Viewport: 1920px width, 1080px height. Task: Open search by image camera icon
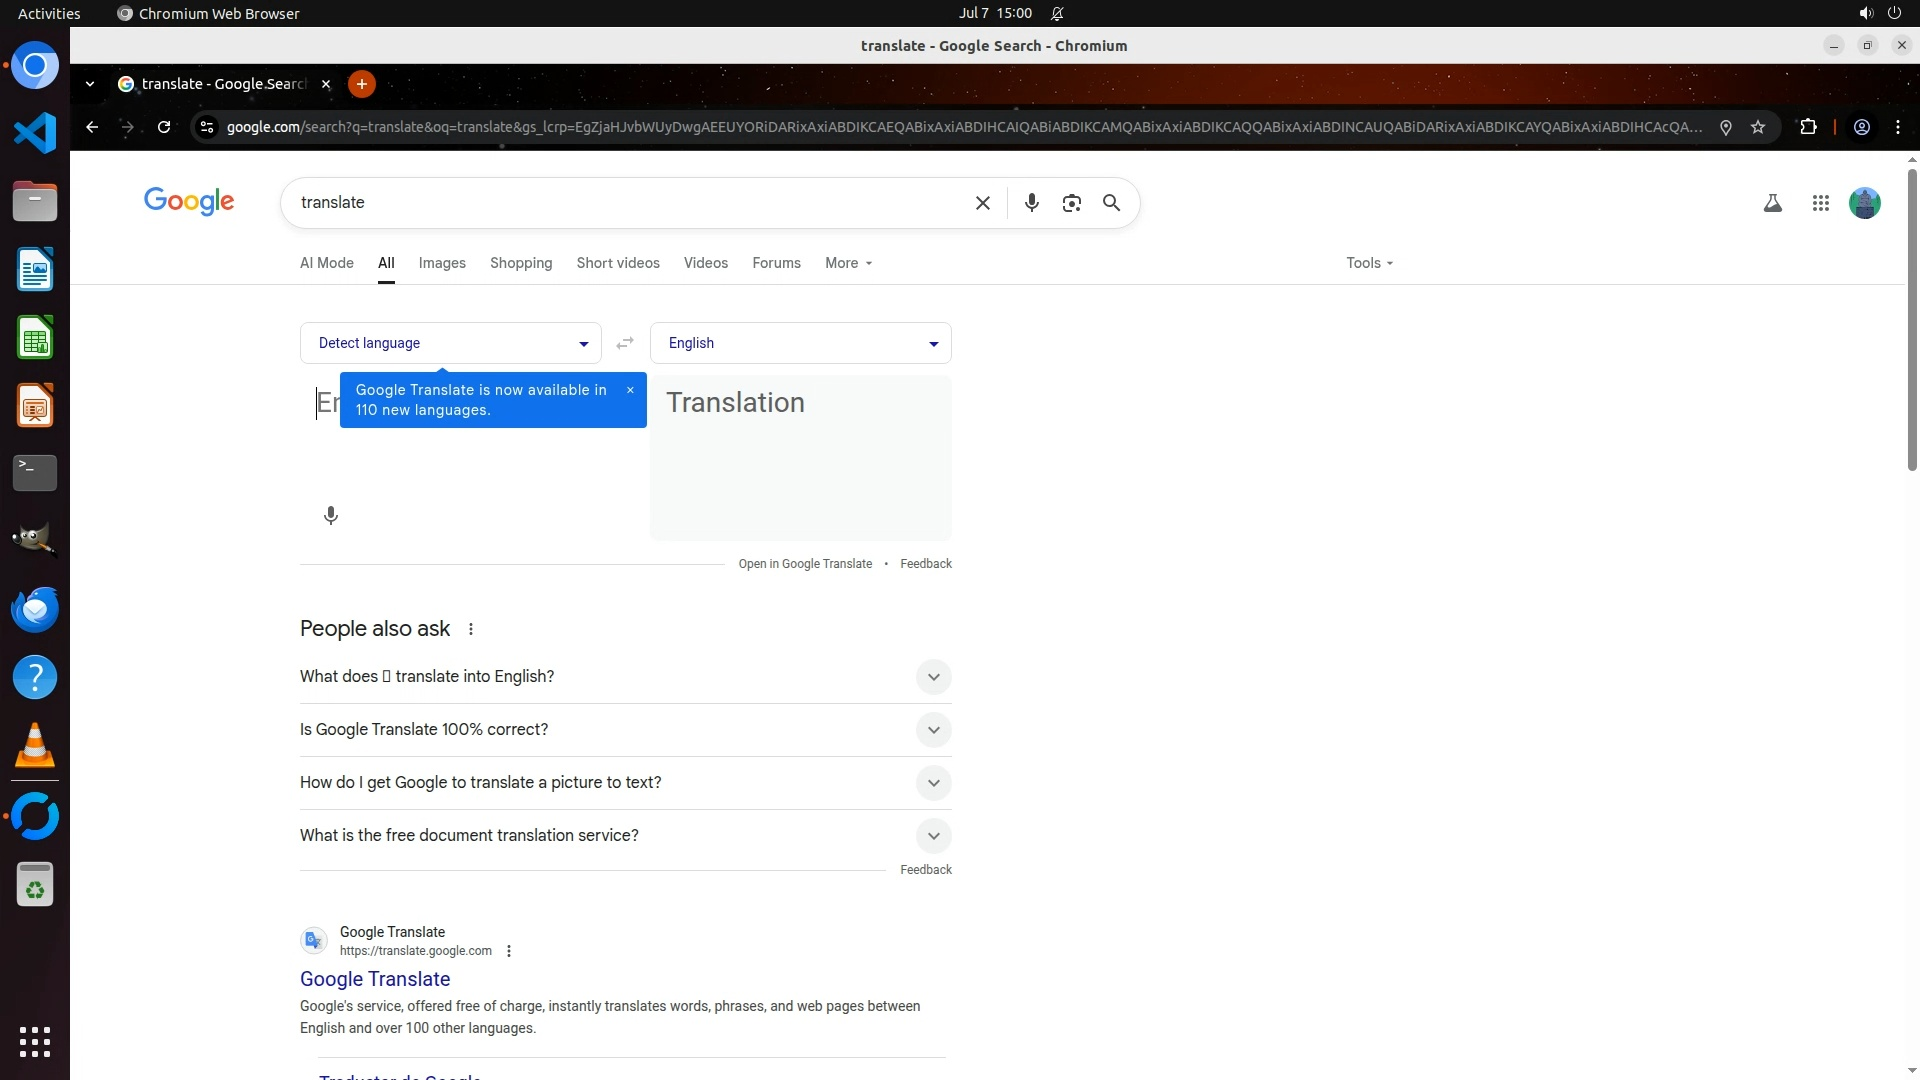click(1071, 203)
